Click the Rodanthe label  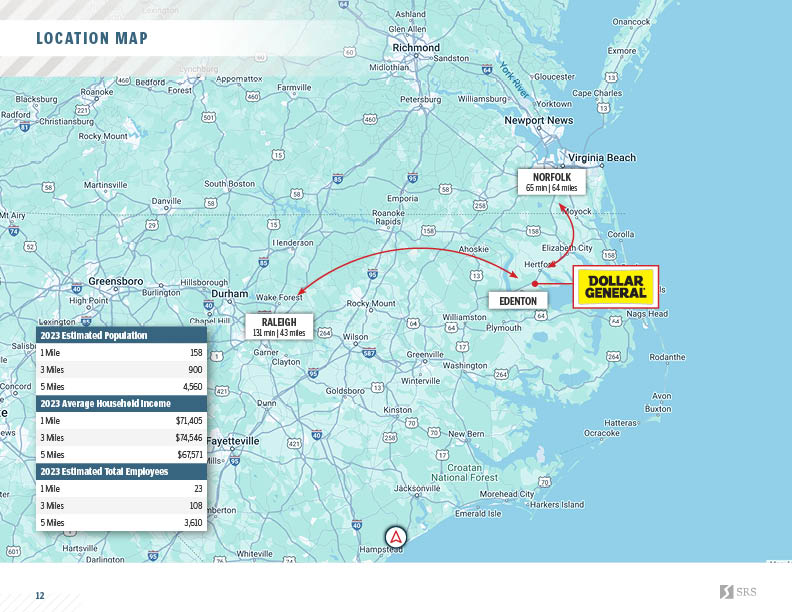point(667,357)
